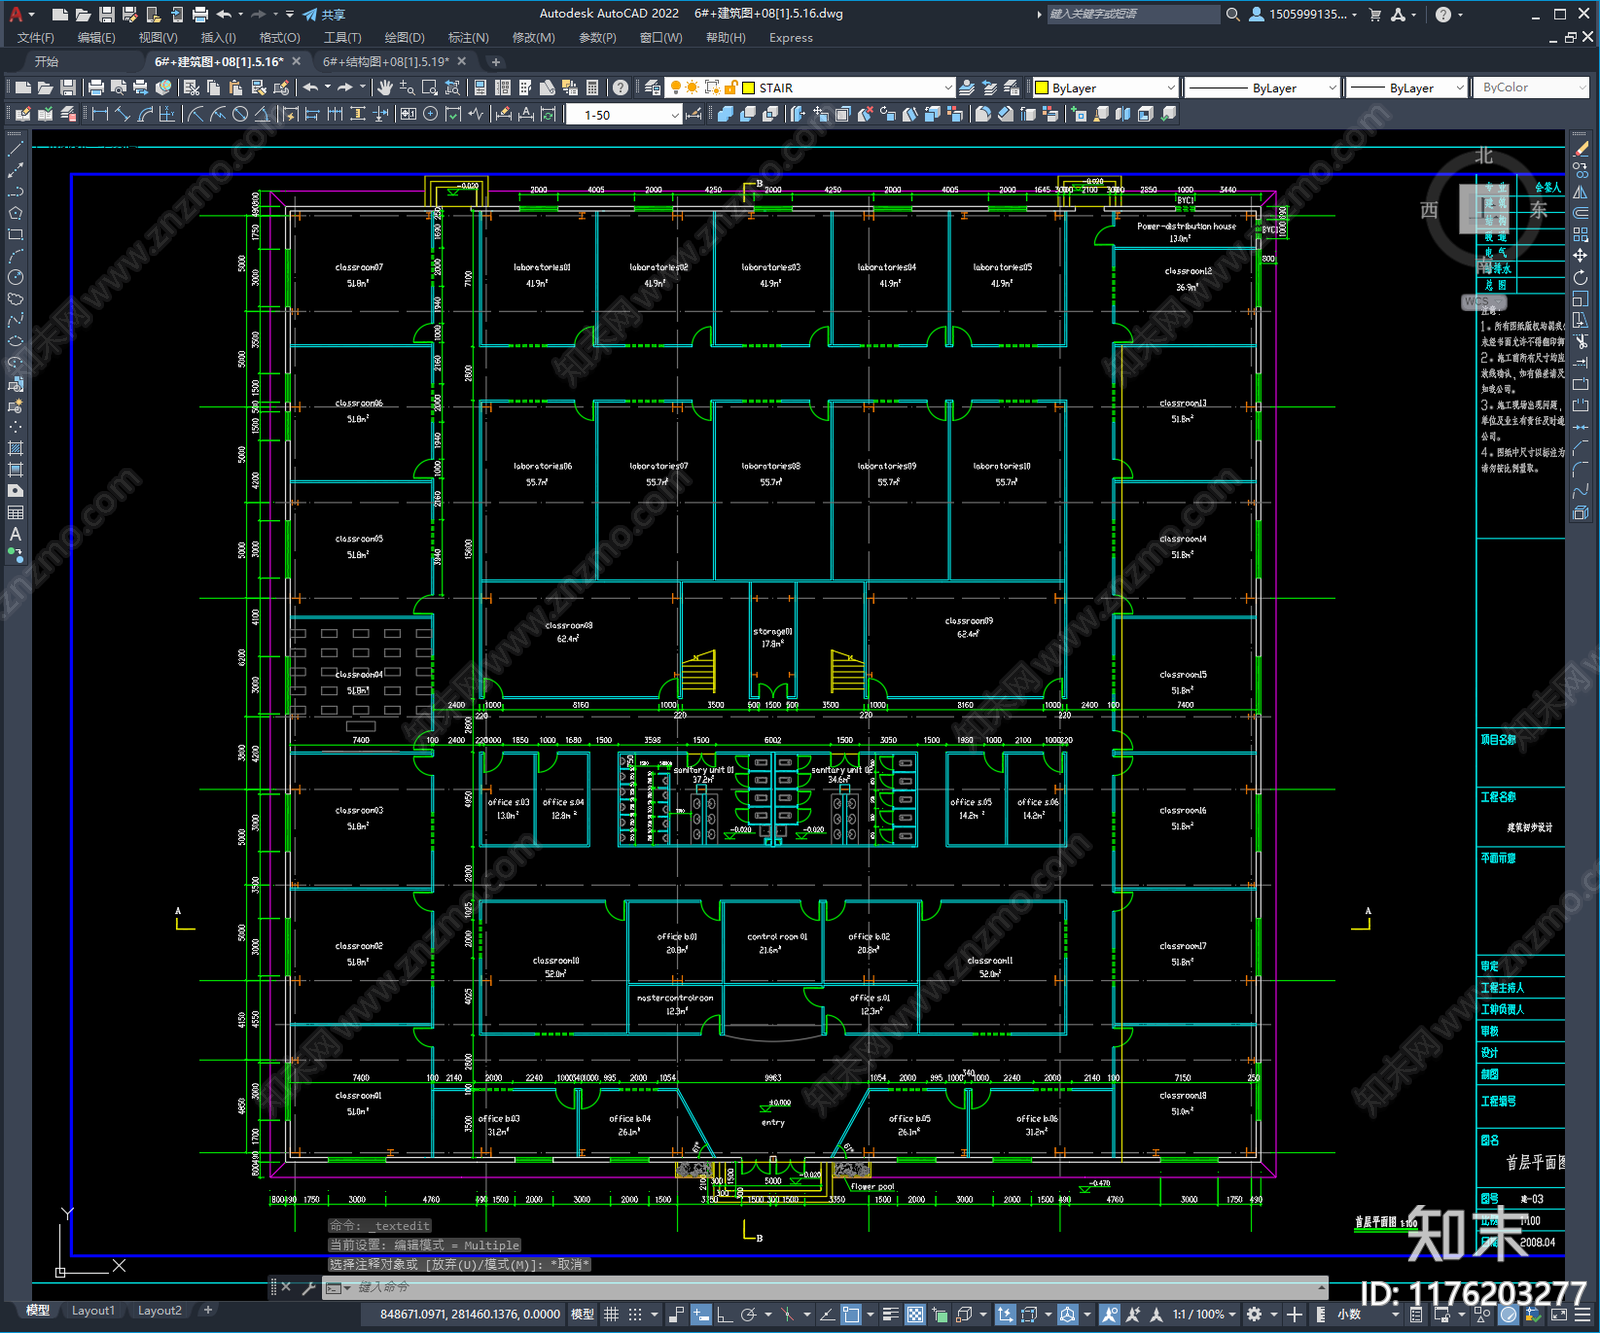Image resolution: width=1600 pixels, height=1333 pixels.
Task: Click the Undo arrow in the standard toolbar
Action: pos(312,88)
